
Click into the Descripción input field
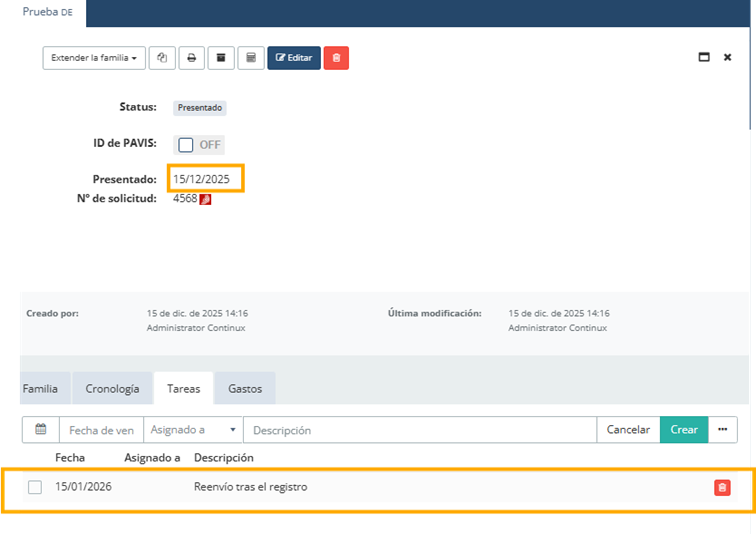coord(420,430)
